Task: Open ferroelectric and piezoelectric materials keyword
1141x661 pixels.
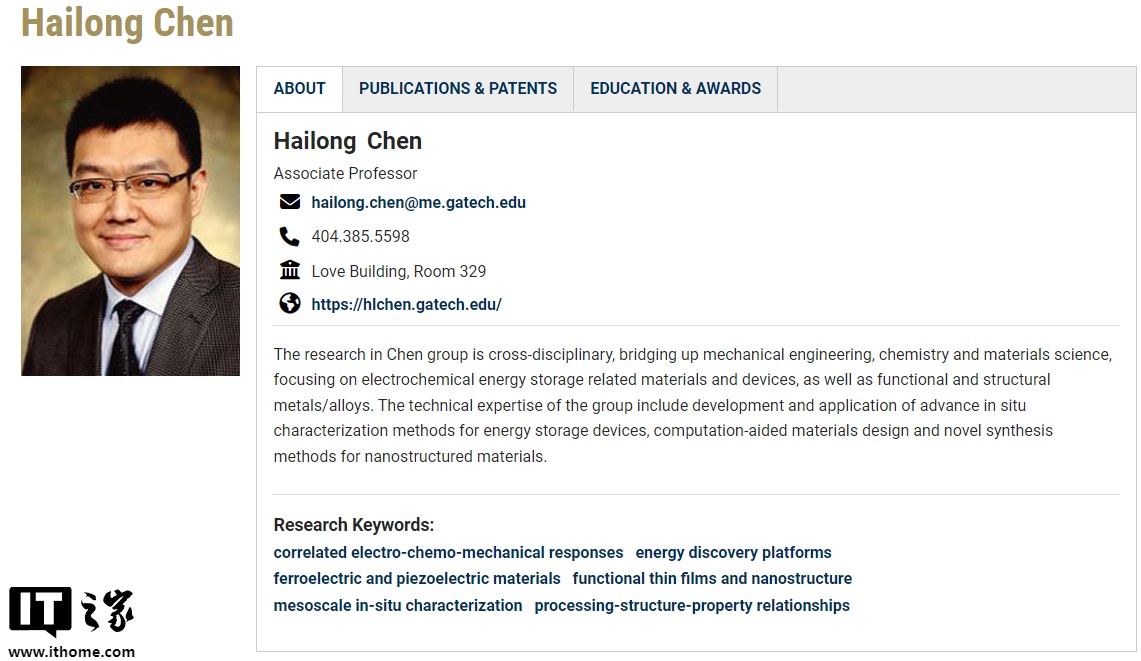Action: 417,578
